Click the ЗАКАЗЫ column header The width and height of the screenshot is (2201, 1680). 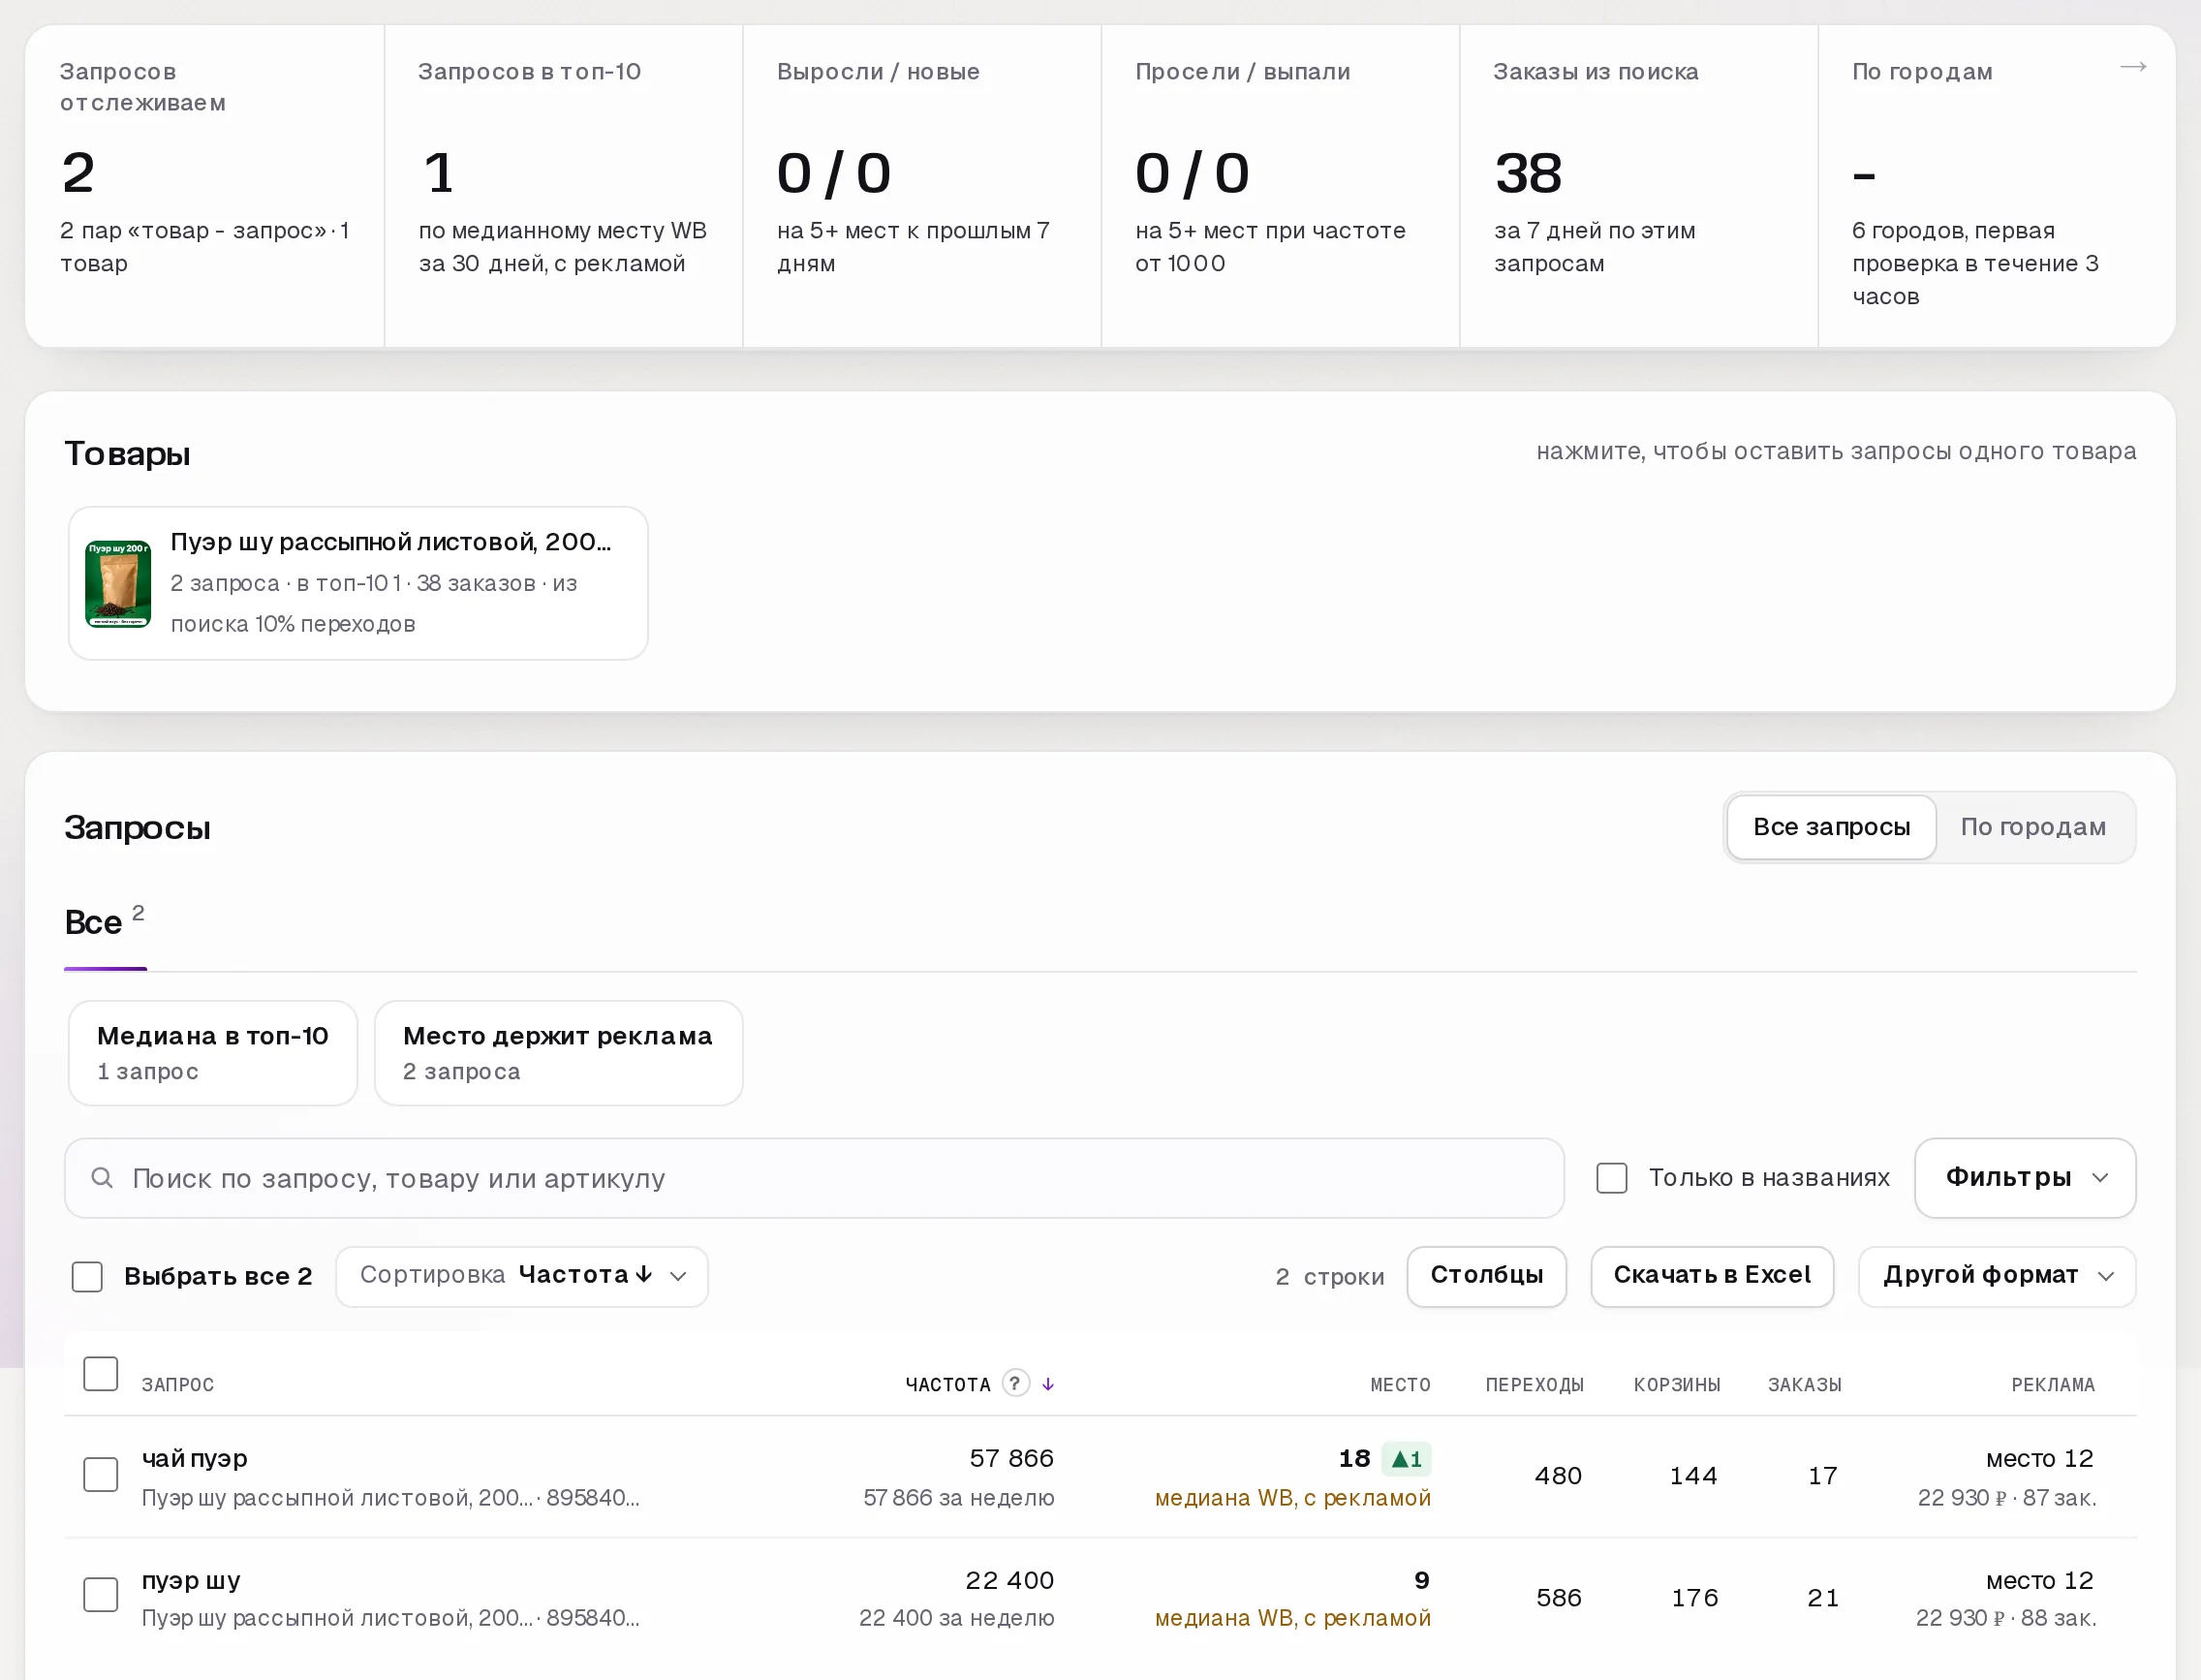1804,1385
